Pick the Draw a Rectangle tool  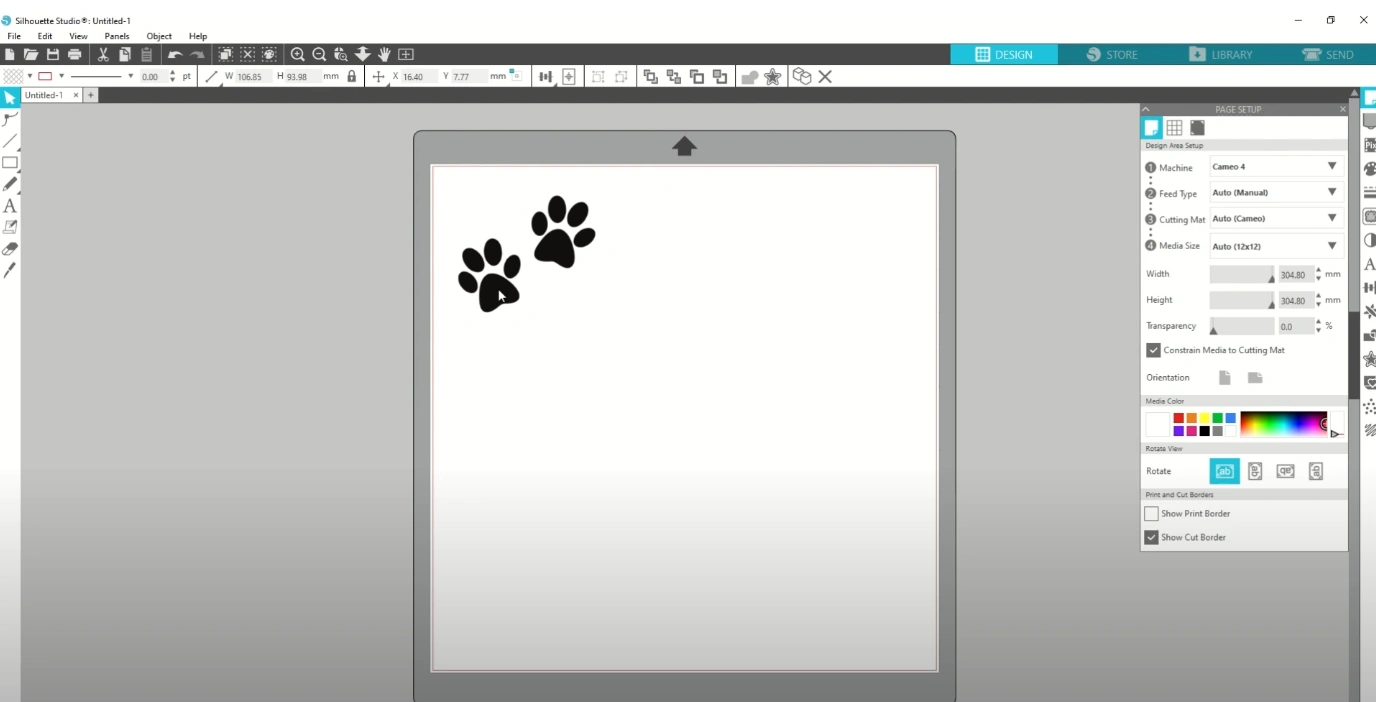point(10,163)
